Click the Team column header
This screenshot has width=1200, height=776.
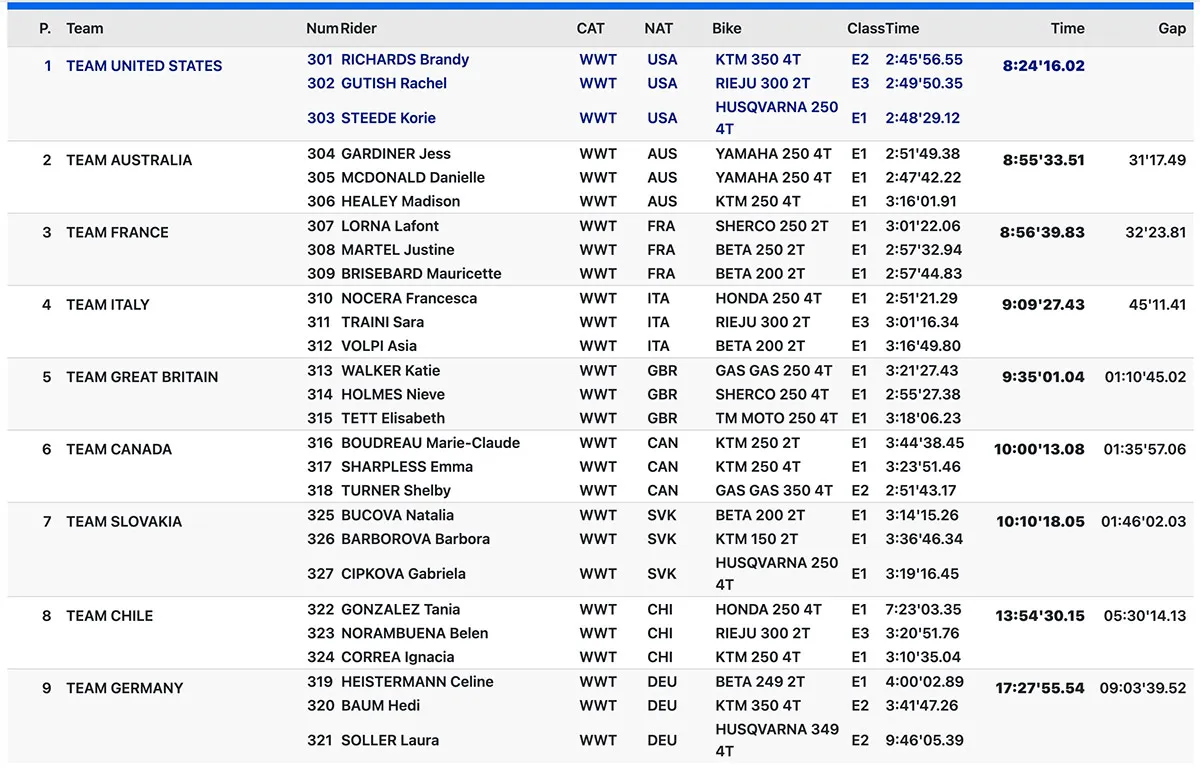85,28
